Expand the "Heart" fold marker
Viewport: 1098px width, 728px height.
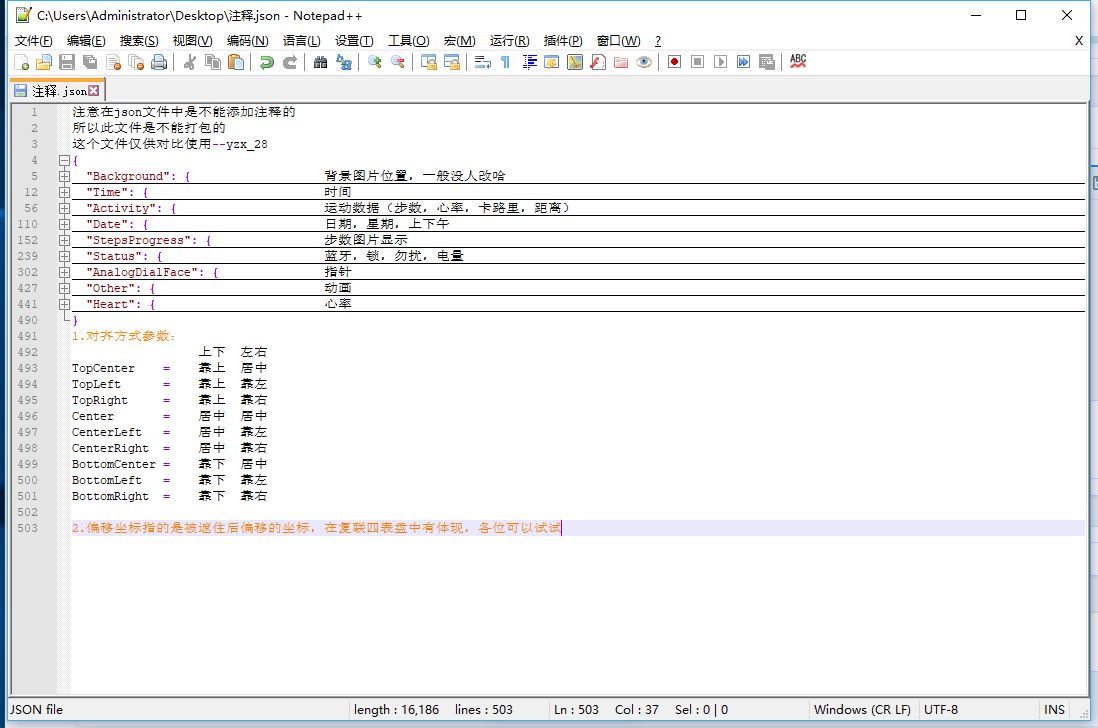point(64,304)
